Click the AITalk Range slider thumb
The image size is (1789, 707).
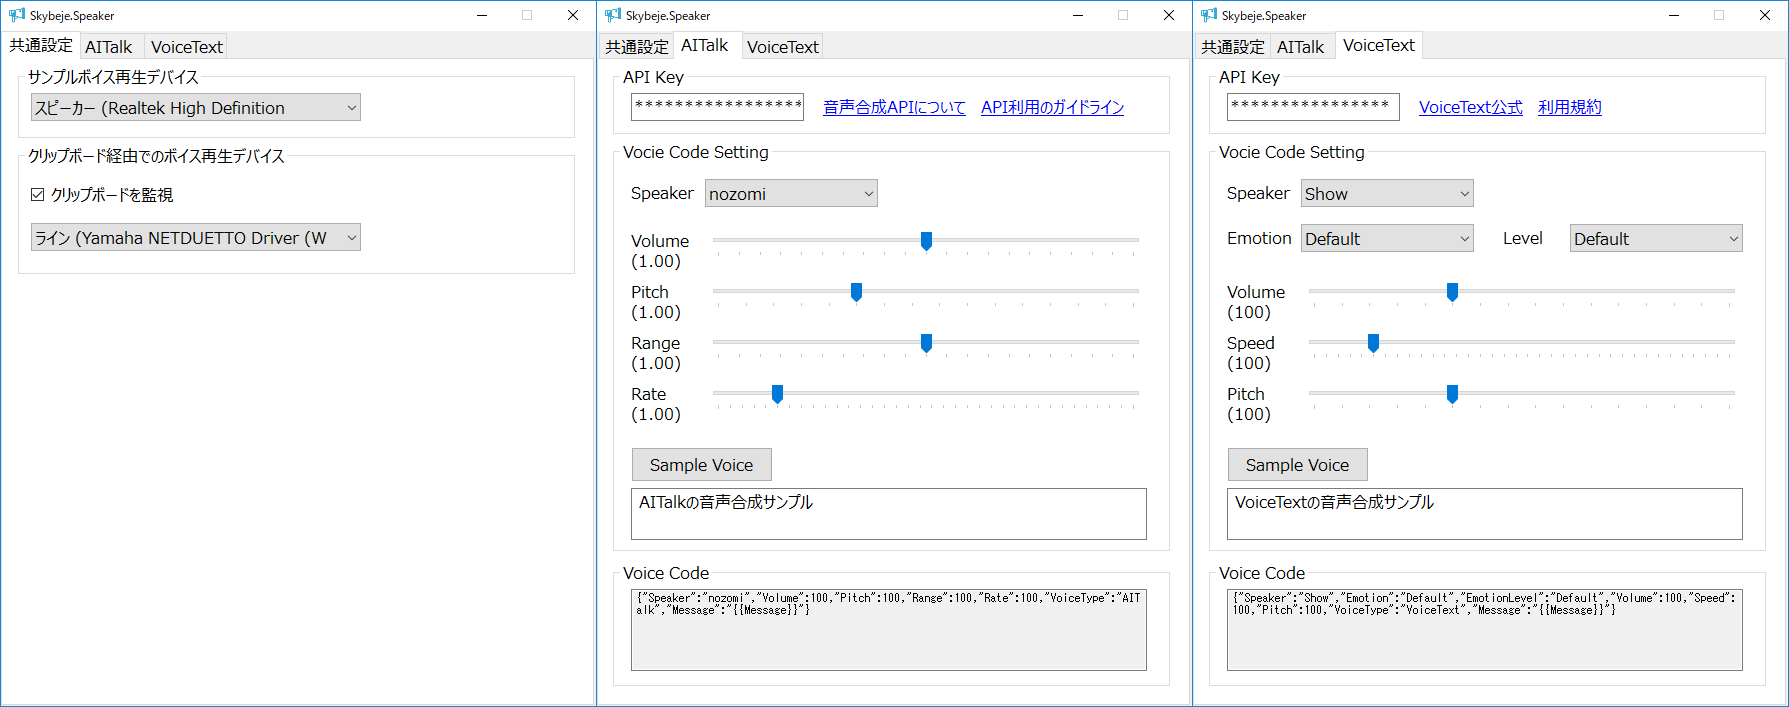(926, 343)
